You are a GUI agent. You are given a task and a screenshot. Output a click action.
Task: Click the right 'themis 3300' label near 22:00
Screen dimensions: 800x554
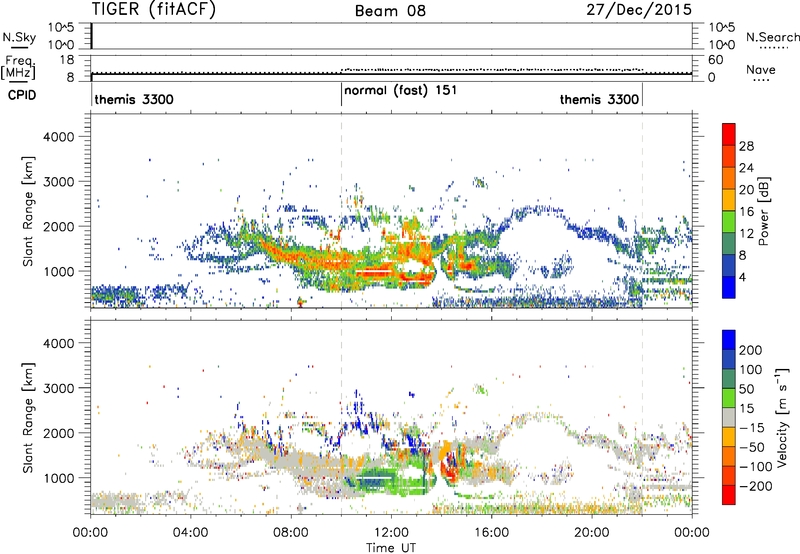click(599, 99)
